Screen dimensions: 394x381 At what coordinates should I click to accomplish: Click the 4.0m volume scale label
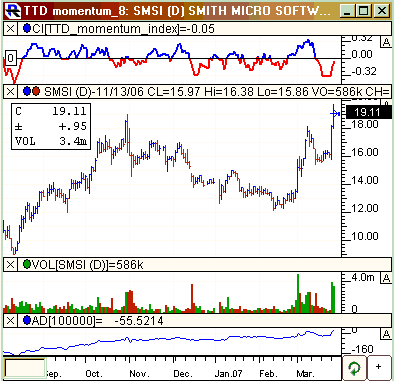pos(363,277)
